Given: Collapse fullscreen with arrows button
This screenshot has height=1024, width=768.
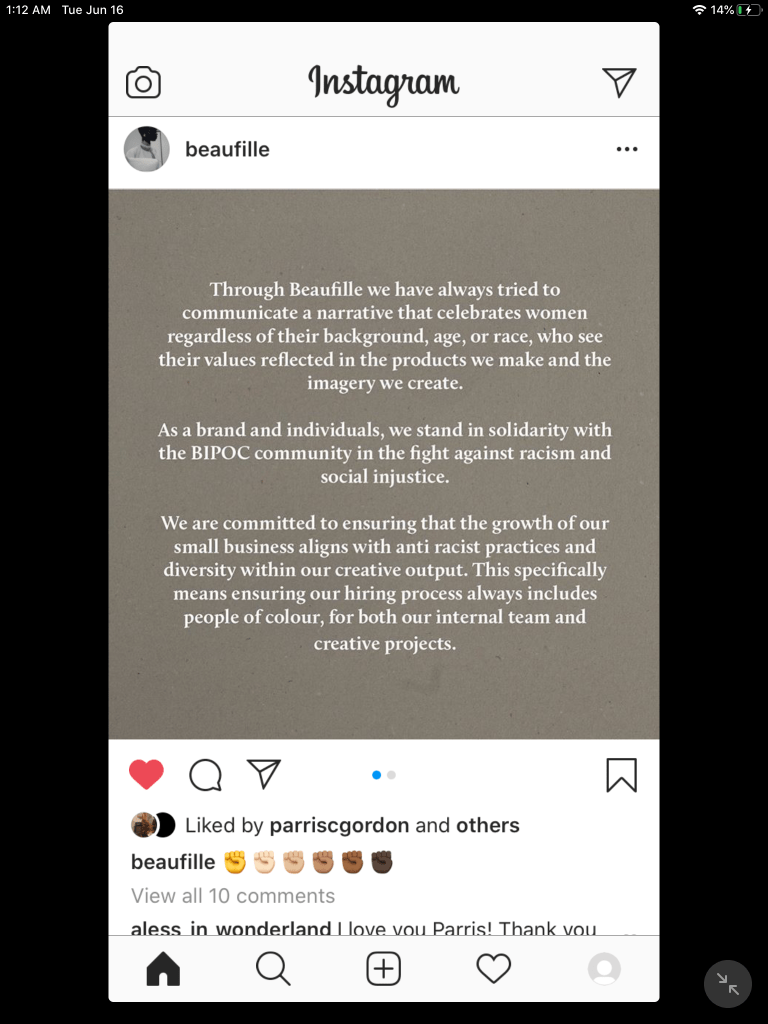Looking at the screenshot, I should (727, 984).
